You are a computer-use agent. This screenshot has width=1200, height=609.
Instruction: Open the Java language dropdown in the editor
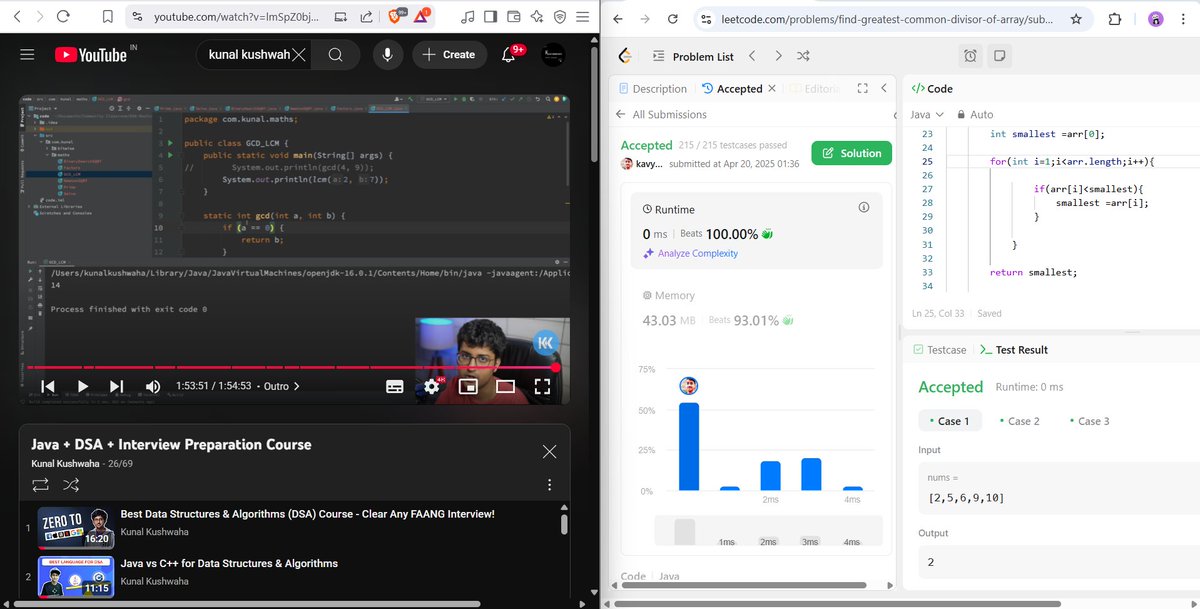(926, 115)
